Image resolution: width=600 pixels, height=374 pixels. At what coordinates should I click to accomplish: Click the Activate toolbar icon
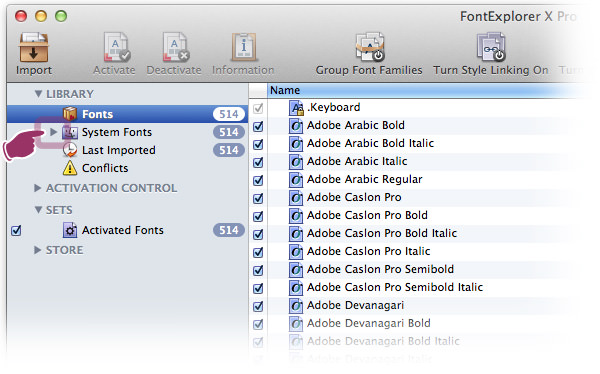[116, 47]
